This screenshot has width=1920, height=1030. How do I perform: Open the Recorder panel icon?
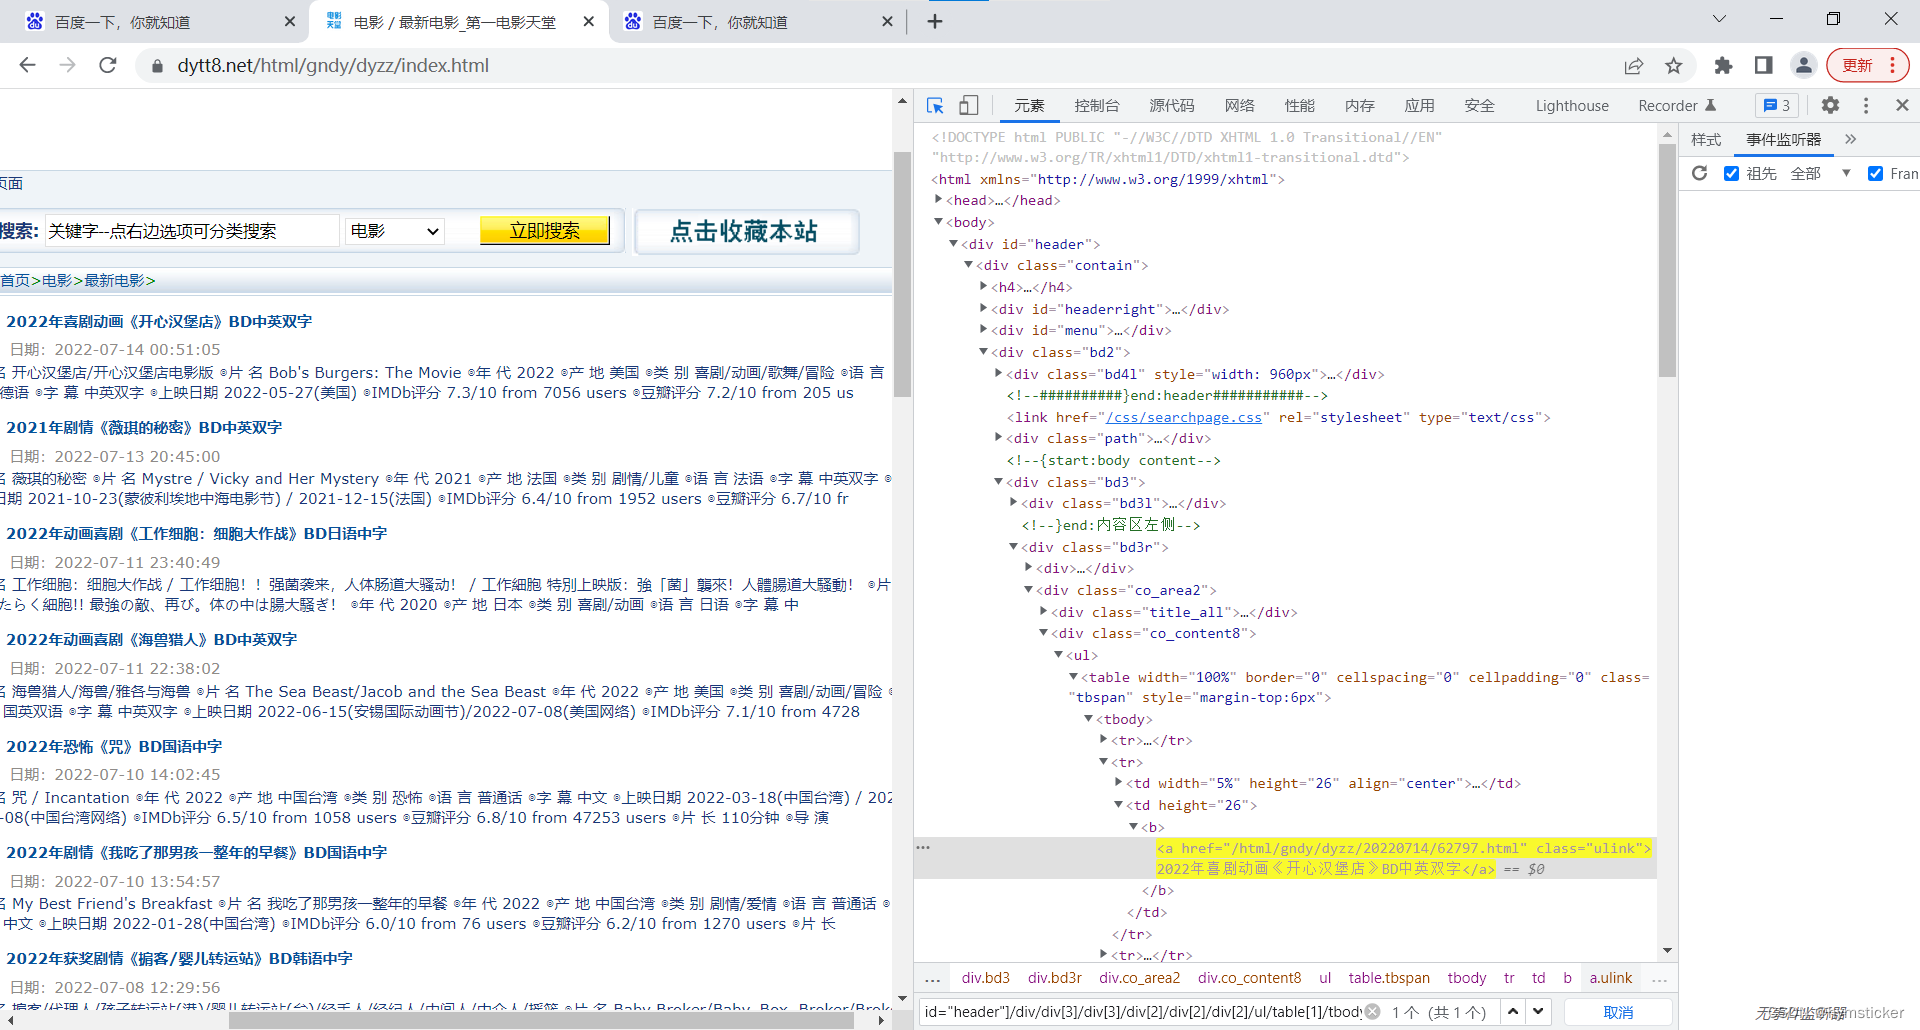pyautogui.click(x=1668, y=105)
